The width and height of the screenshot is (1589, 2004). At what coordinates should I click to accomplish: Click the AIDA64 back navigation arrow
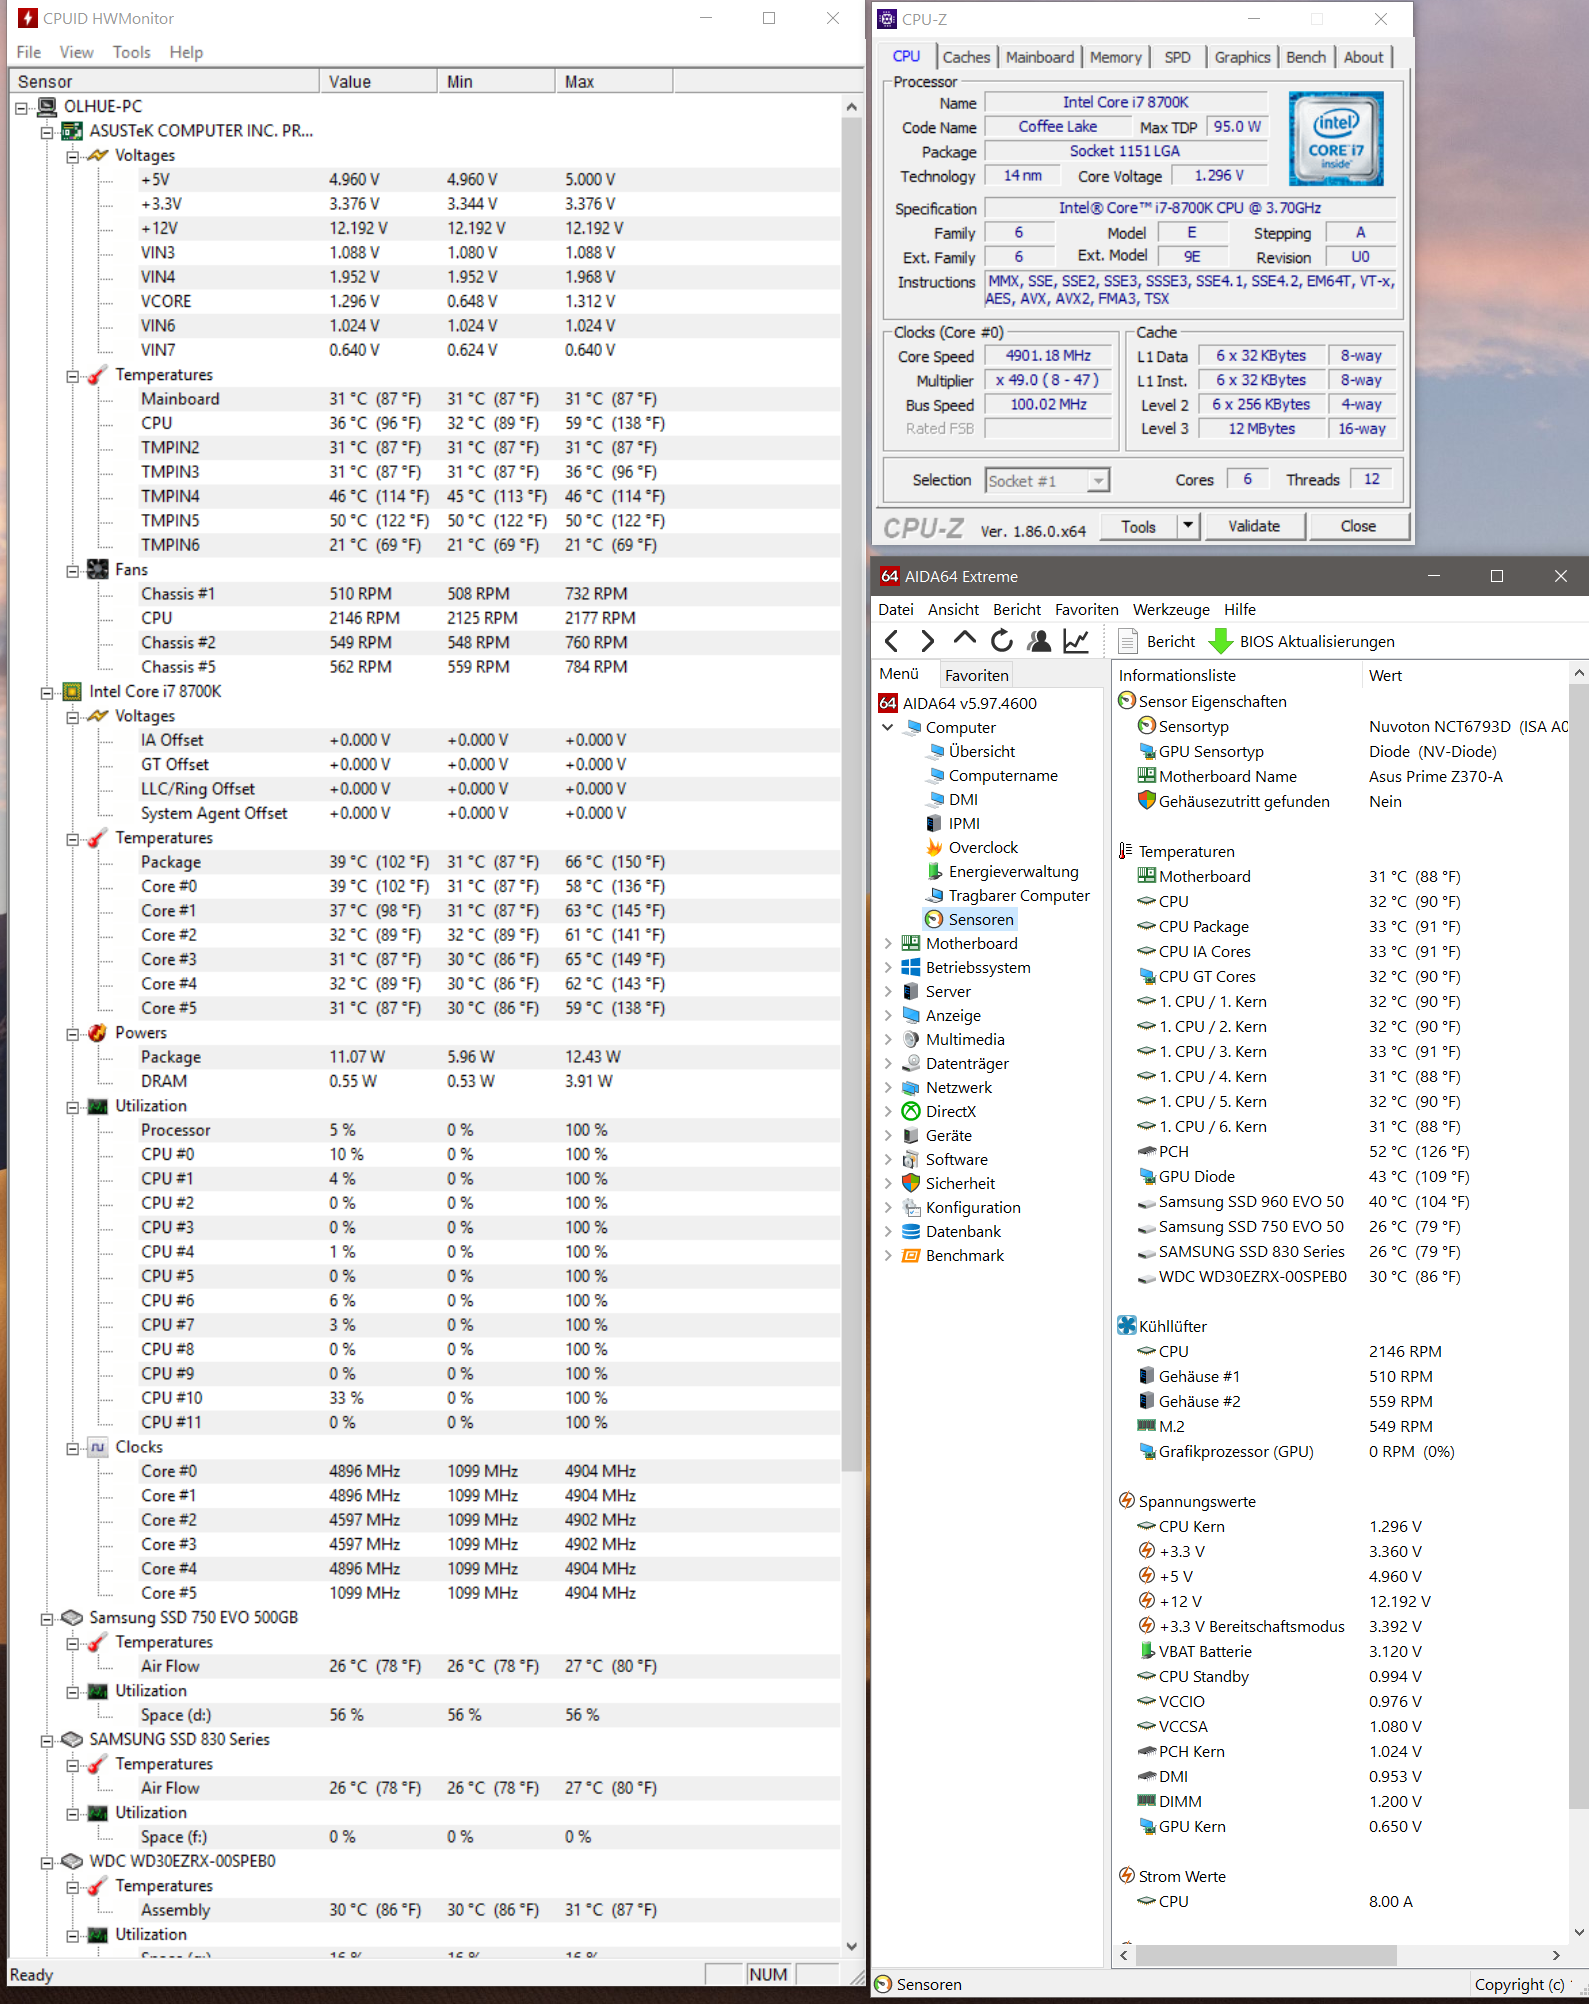pos(892,641)
